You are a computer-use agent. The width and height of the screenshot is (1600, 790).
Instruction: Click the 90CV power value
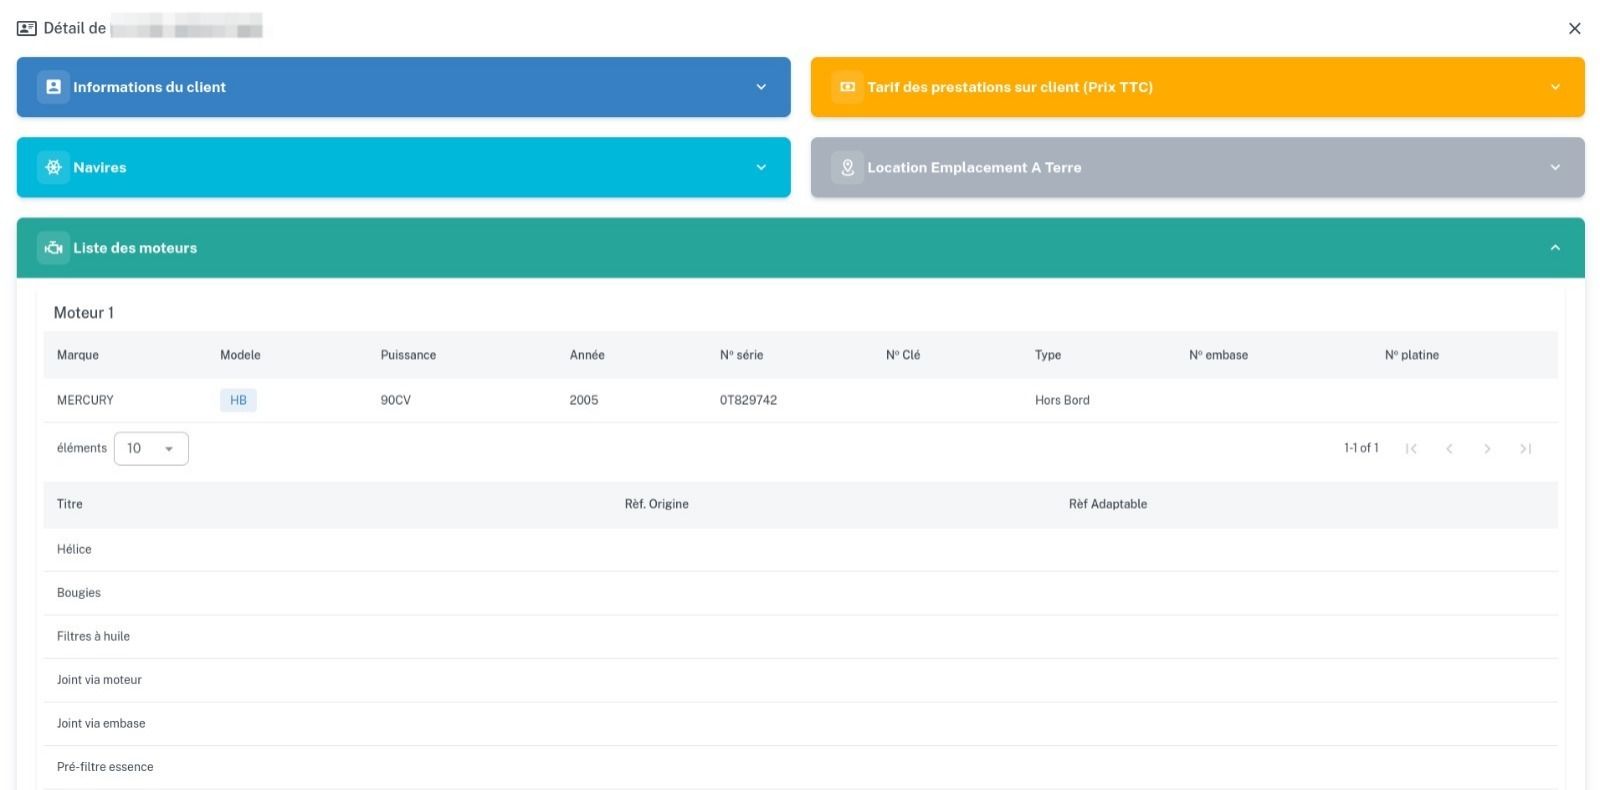pyautogui.click(x=396, y=400)
